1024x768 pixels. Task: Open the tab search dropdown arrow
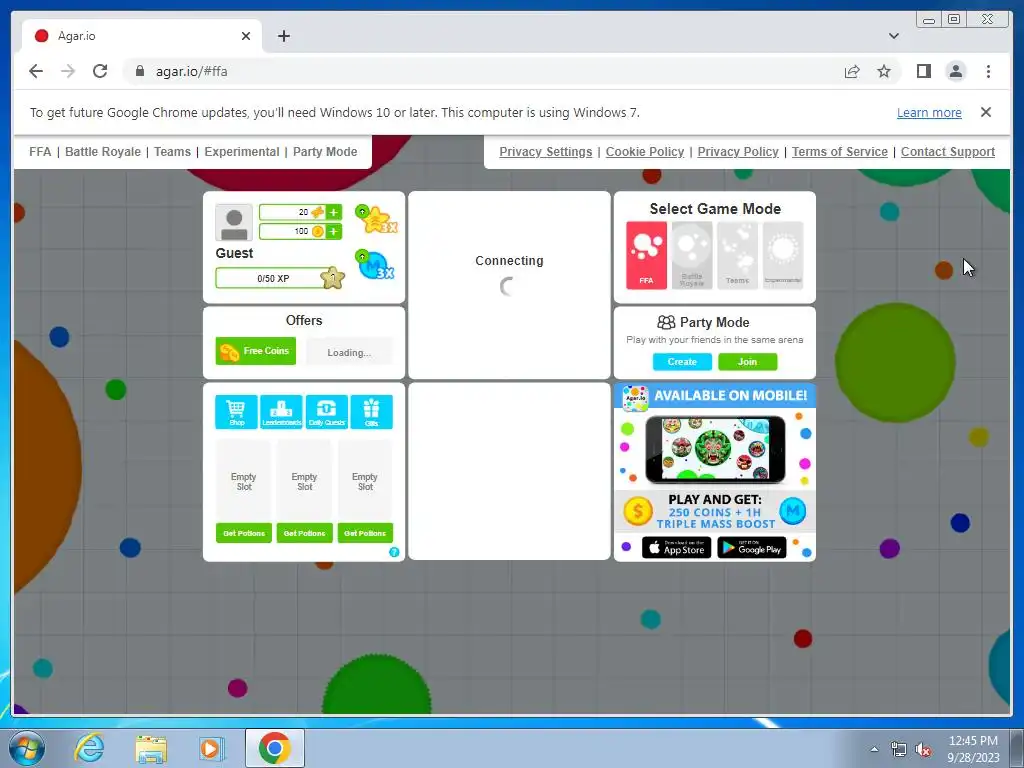click(x=894, y=36)
